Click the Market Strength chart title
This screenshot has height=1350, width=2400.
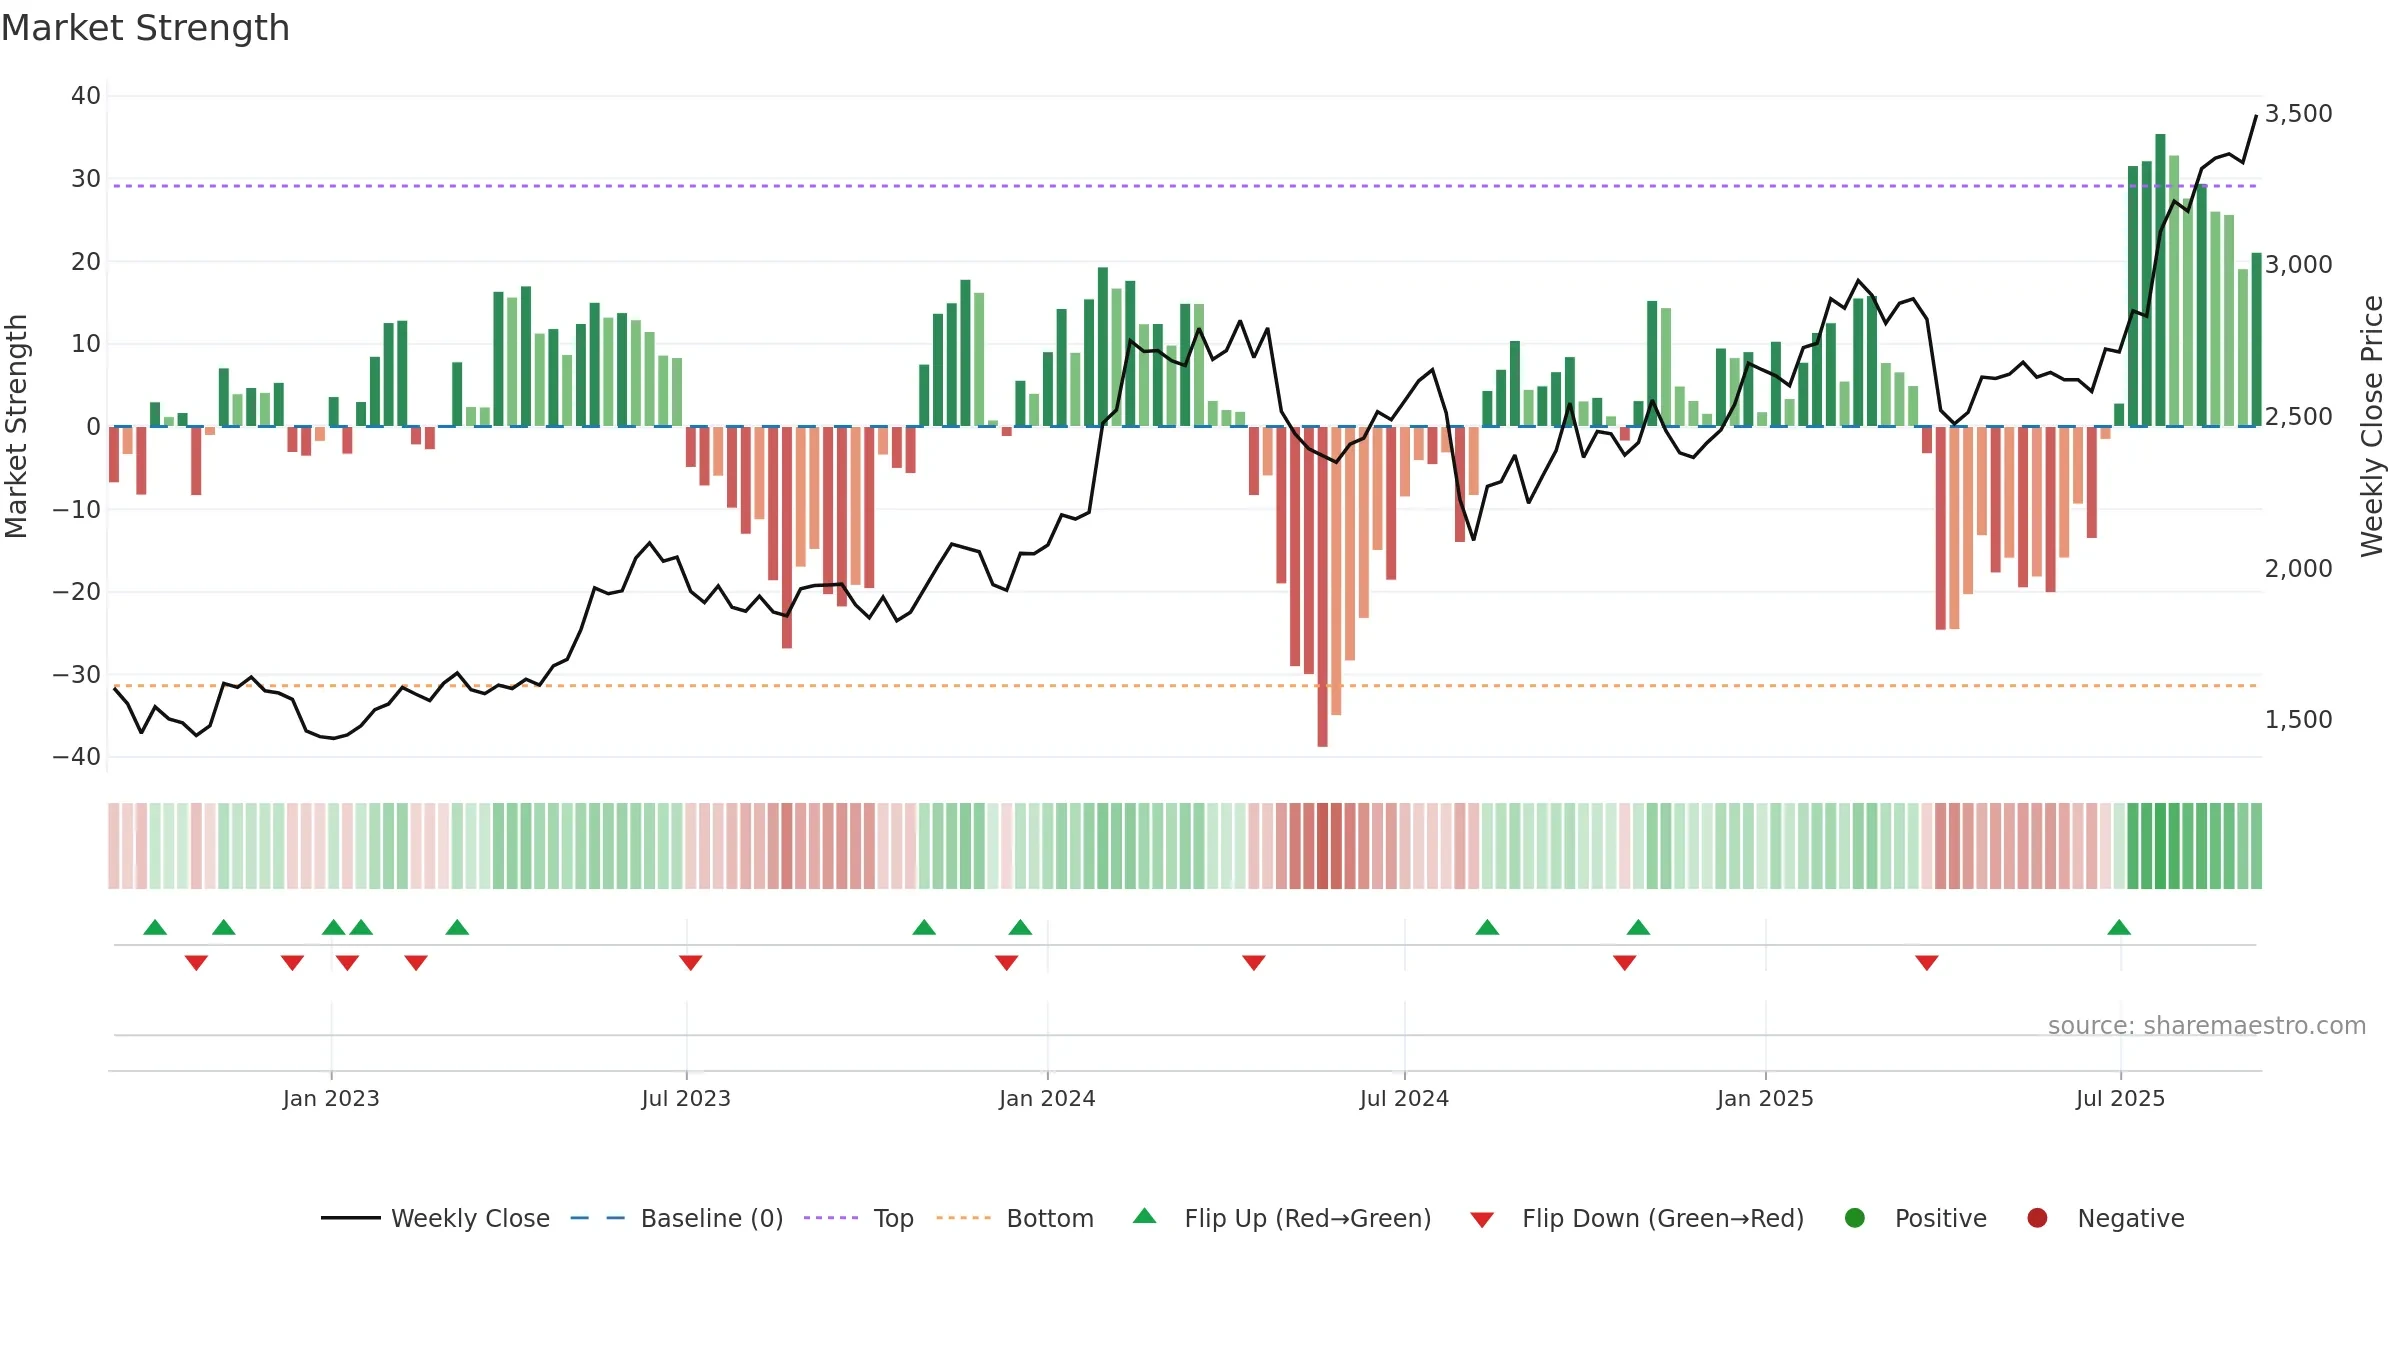[x=145, y=28]
